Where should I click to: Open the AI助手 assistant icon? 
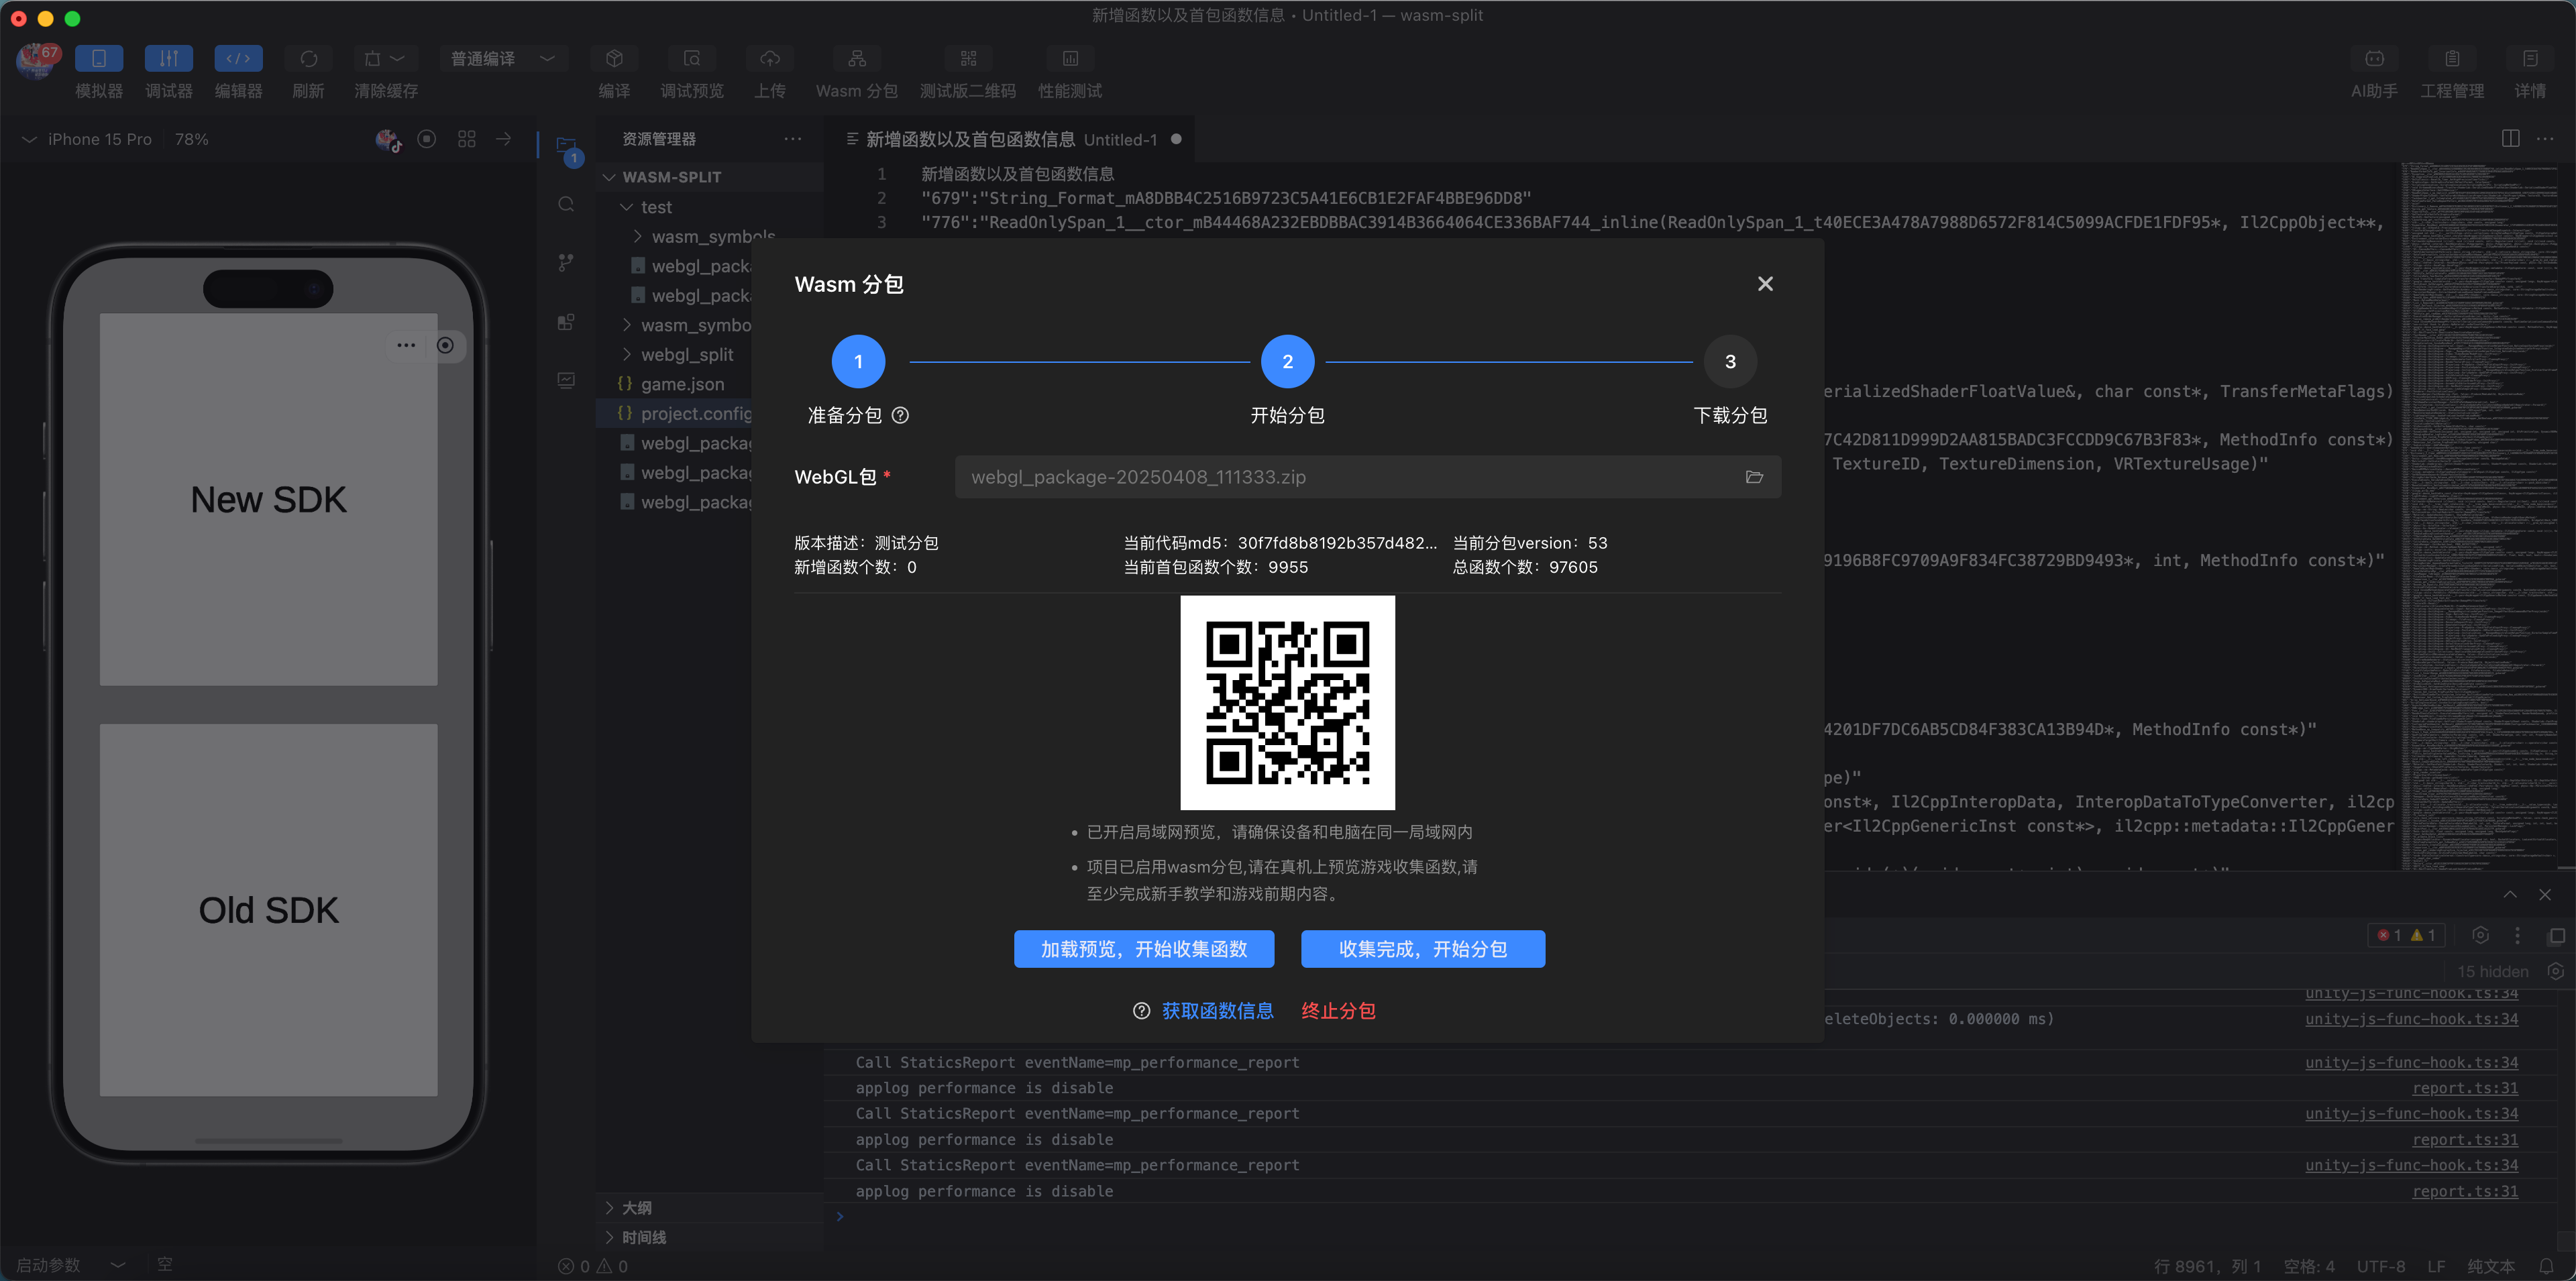click(x=2374, y=58)
